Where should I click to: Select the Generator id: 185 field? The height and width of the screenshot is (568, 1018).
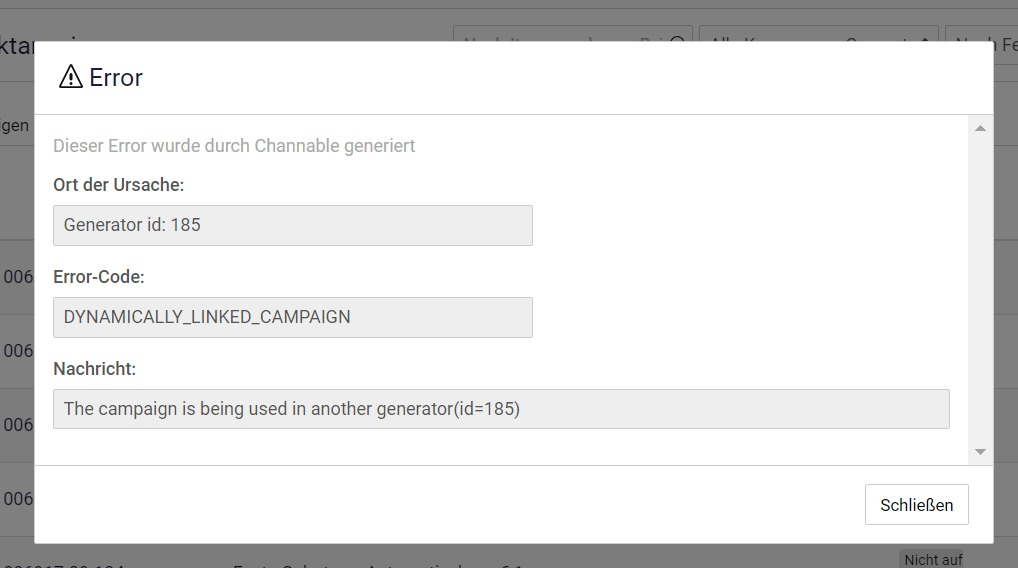[x=293, y=225]
